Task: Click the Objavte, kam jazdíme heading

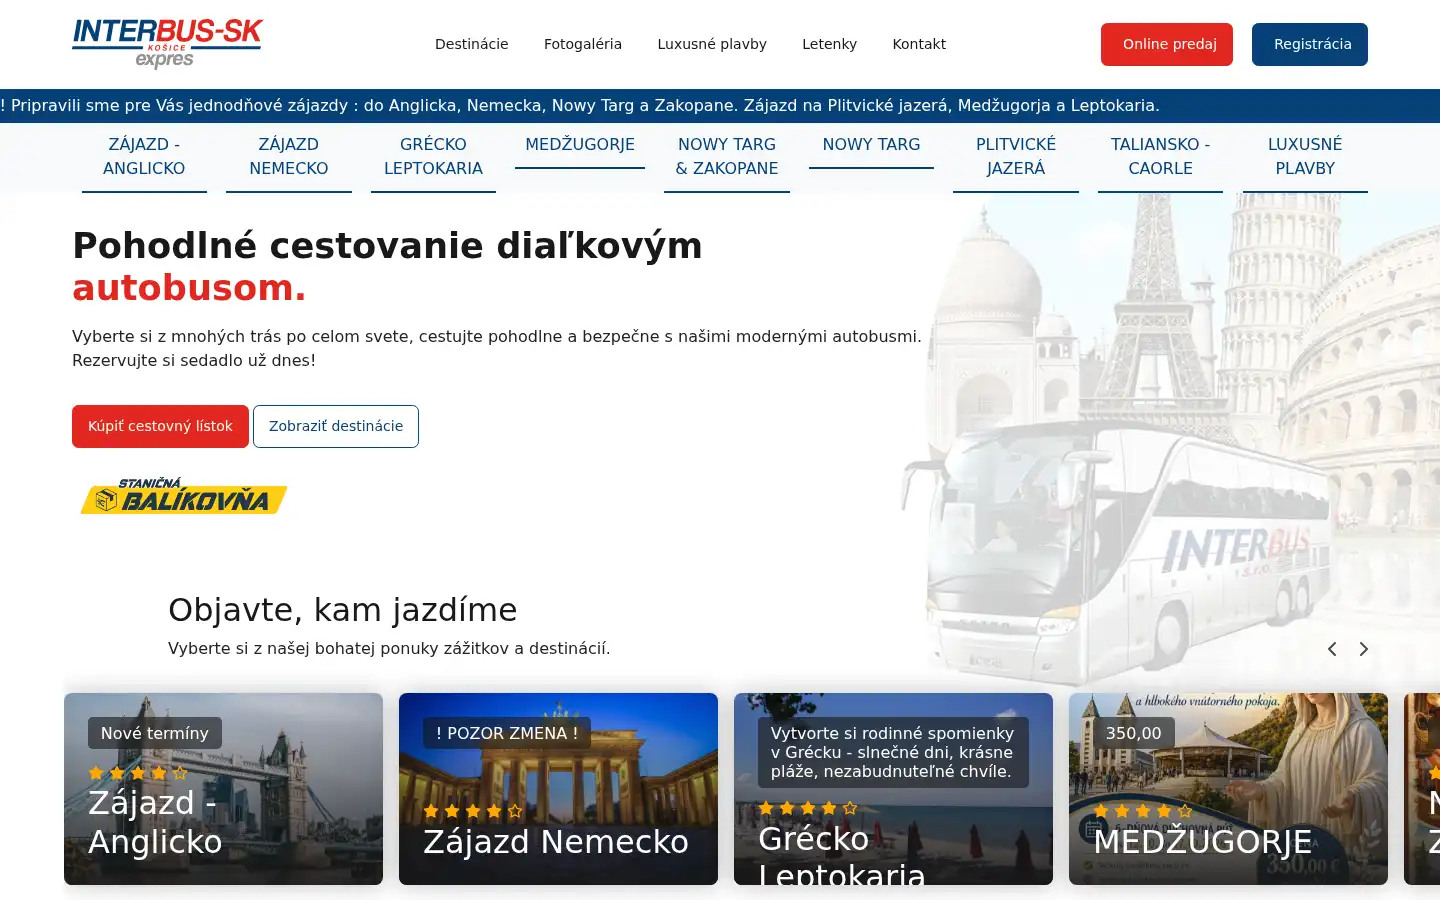Action: point(343,610)
